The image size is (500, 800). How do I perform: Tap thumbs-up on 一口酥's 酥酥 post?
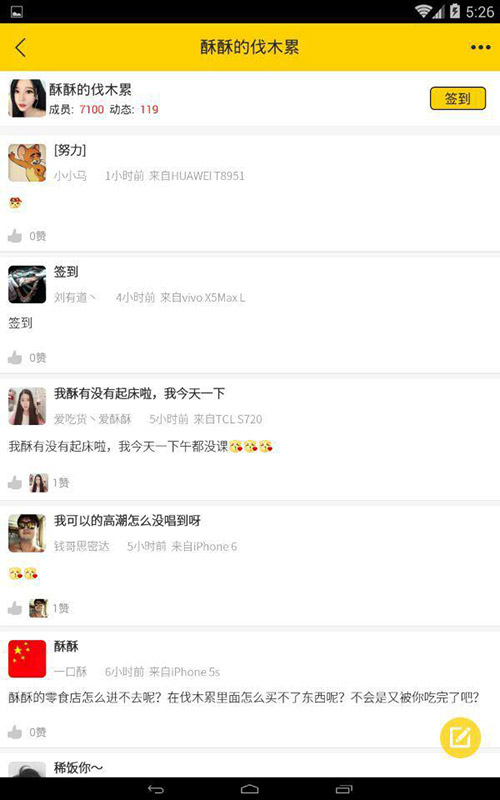click(x=15, y=732)
